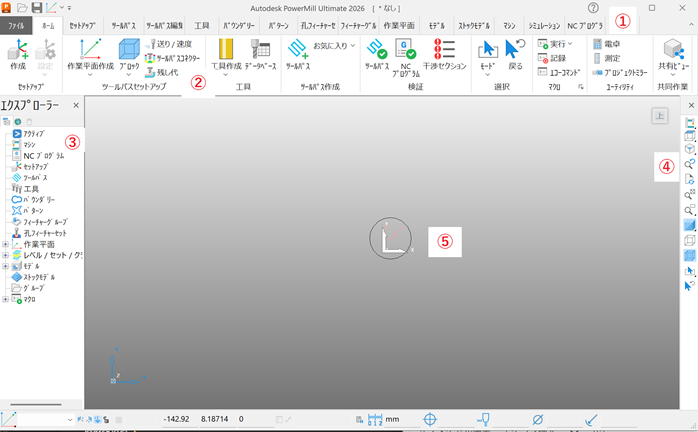Image resolution: width=698 pixels, height=432 pixels.
Task: Click the crosshair icon in the status bar
Action: pyautogui.click(x=430, y=419)
